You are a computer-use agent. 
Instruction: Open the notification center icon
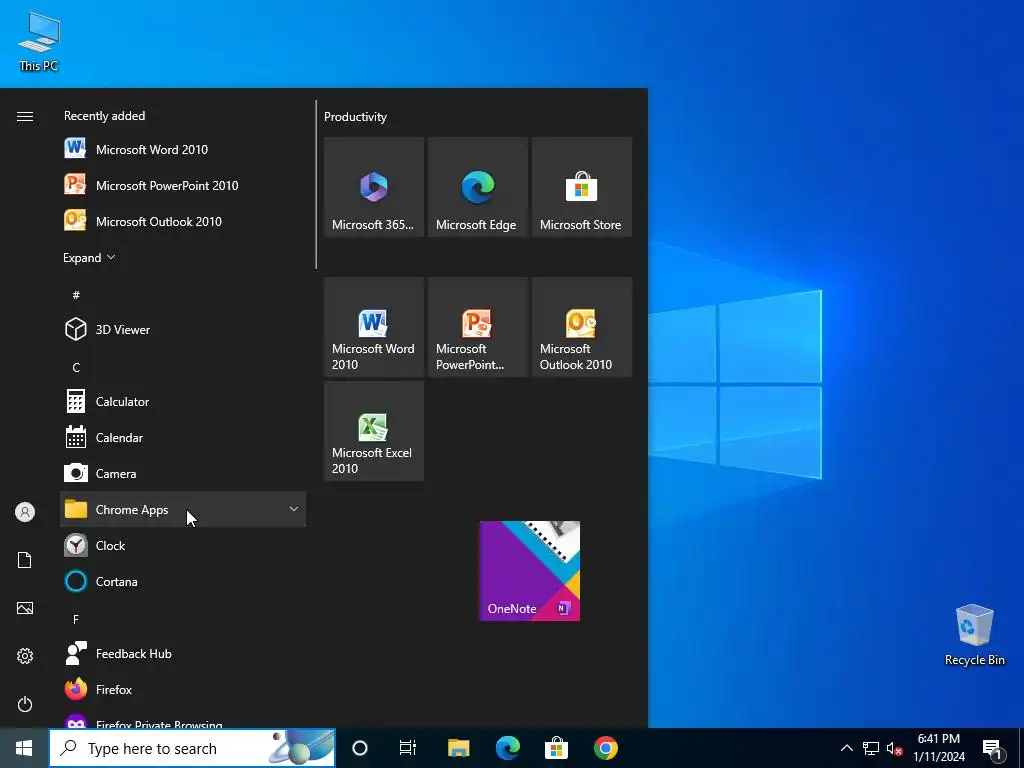tap(993, 748)
